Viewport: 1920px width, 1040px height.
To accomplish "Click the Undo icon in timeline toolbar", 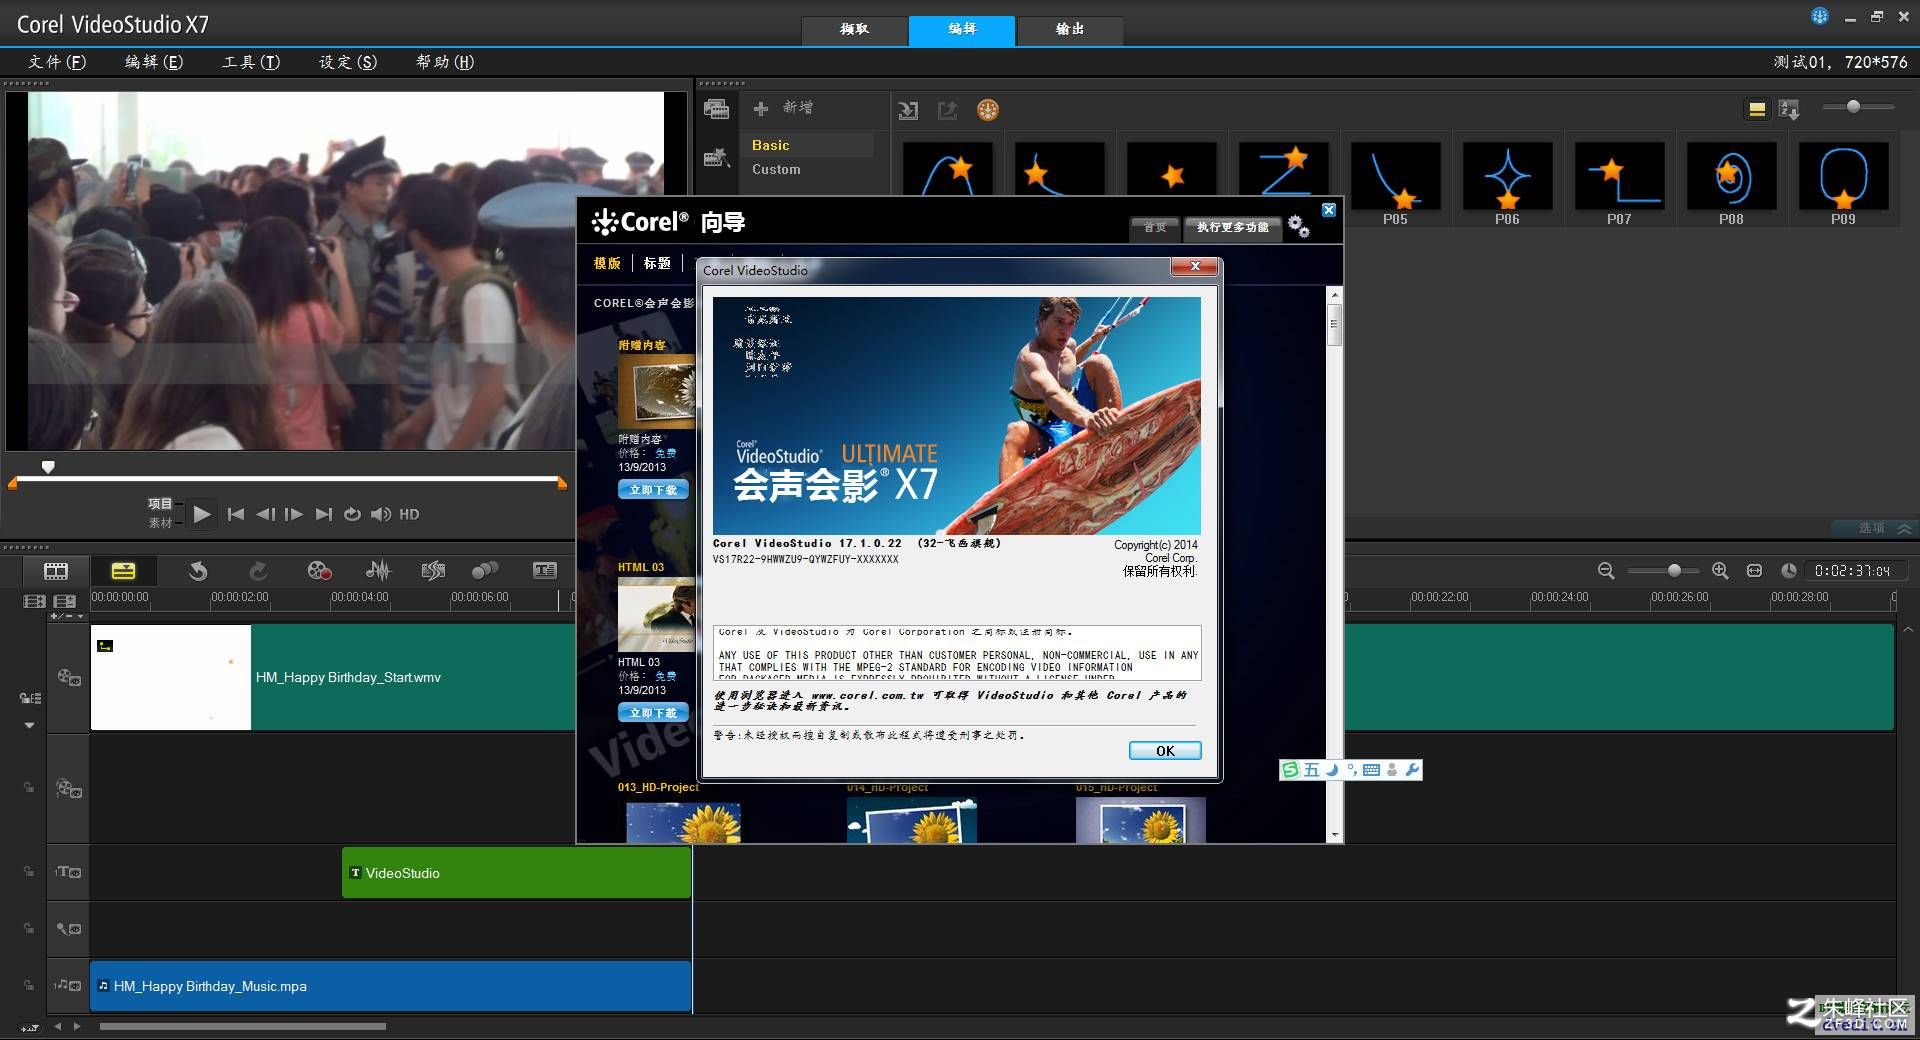I will (x=198, y=571).
